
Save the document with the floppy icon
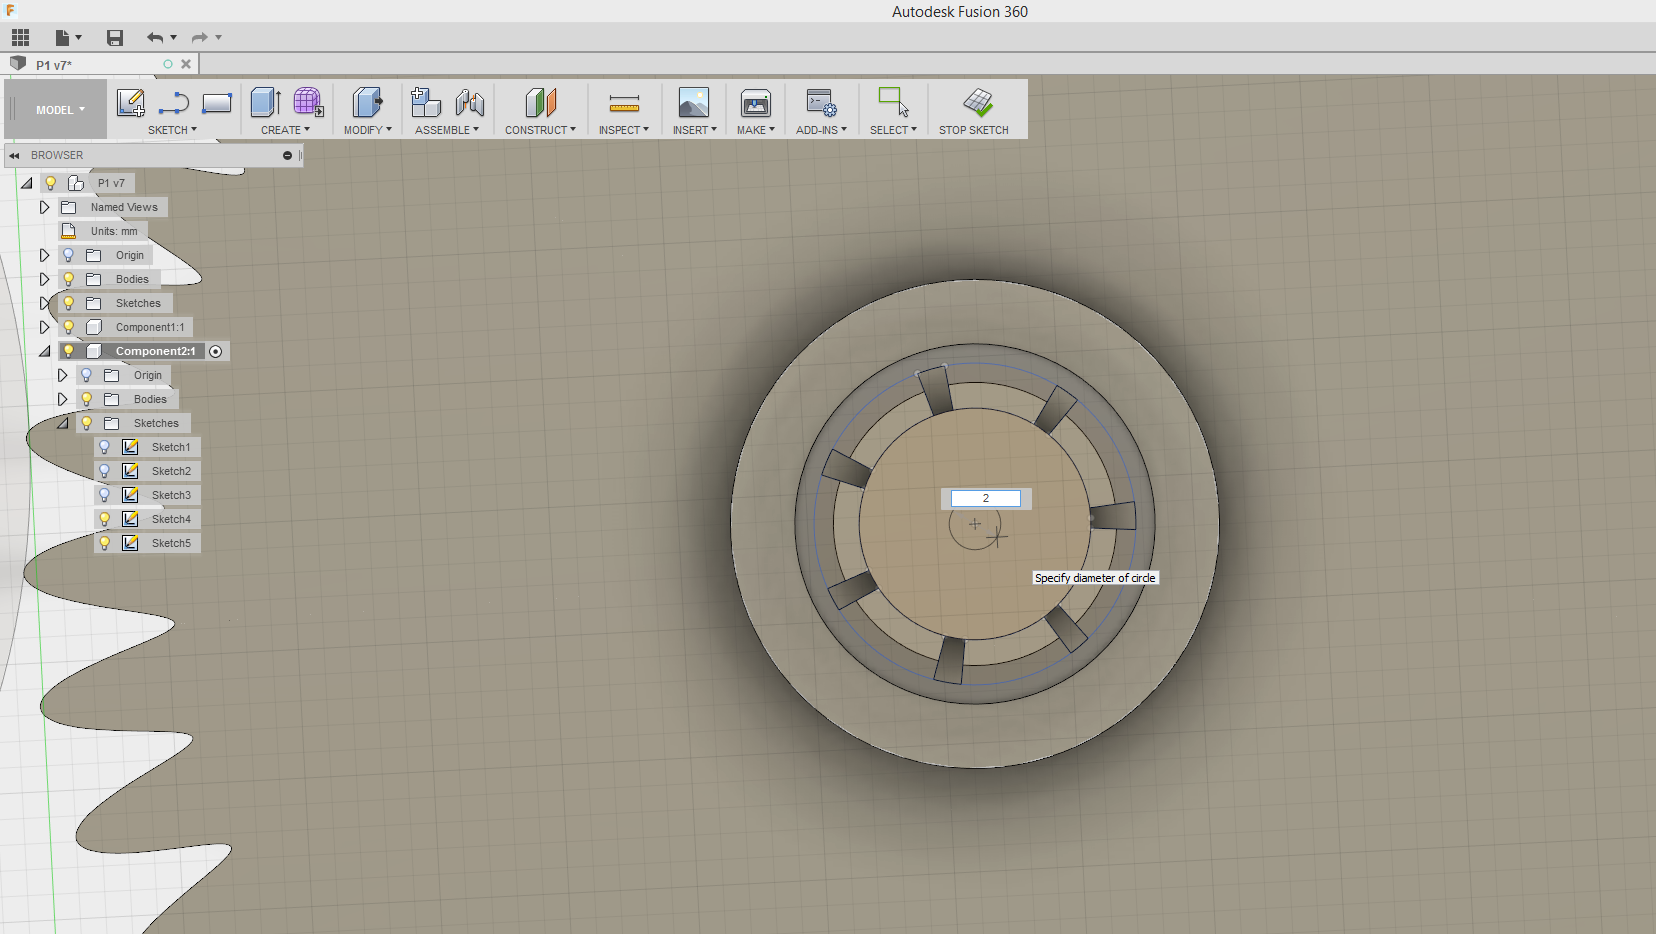pyautogui.click(x=115, y=38)
